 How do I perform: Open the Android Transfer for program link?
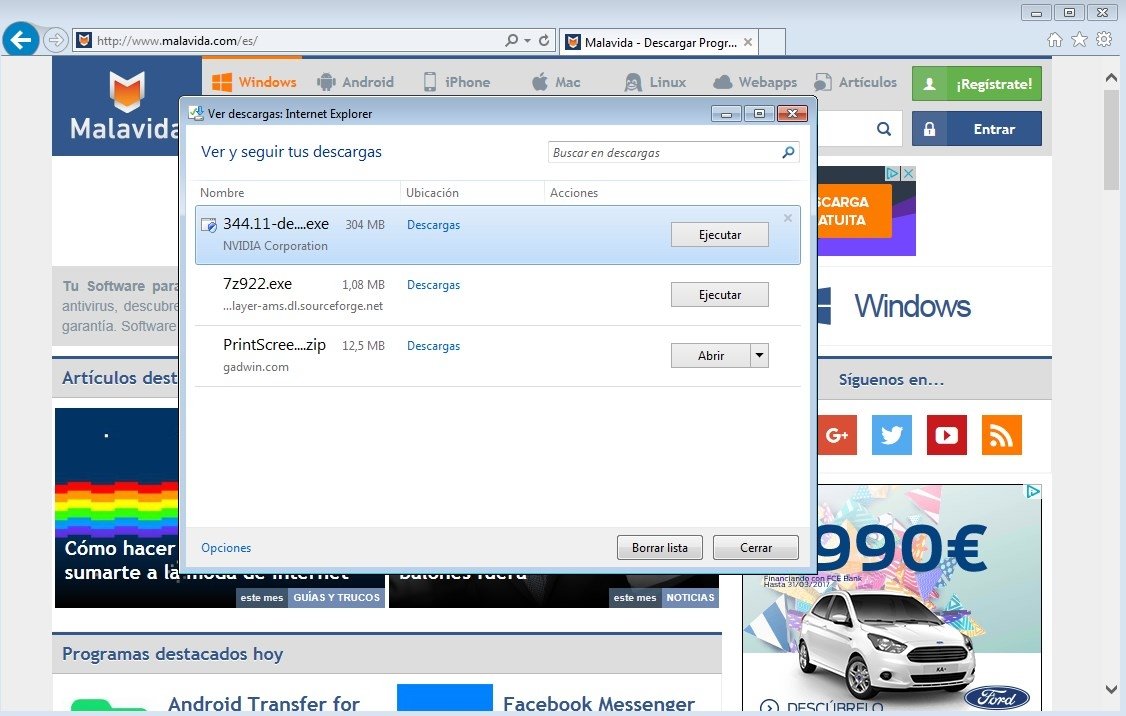264,704
